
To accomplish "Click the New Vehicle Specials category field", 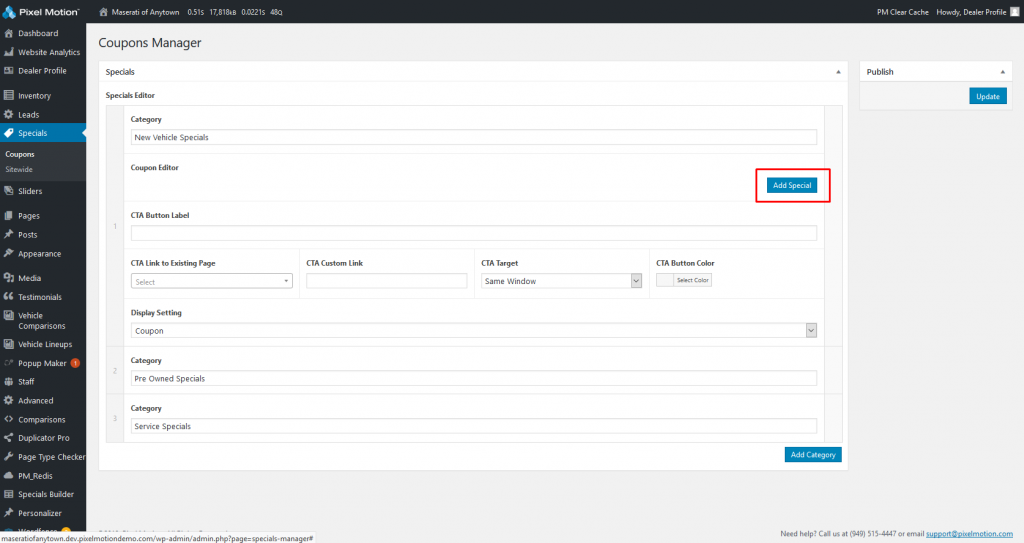I will pyautogui.click(x=474, y=137).
